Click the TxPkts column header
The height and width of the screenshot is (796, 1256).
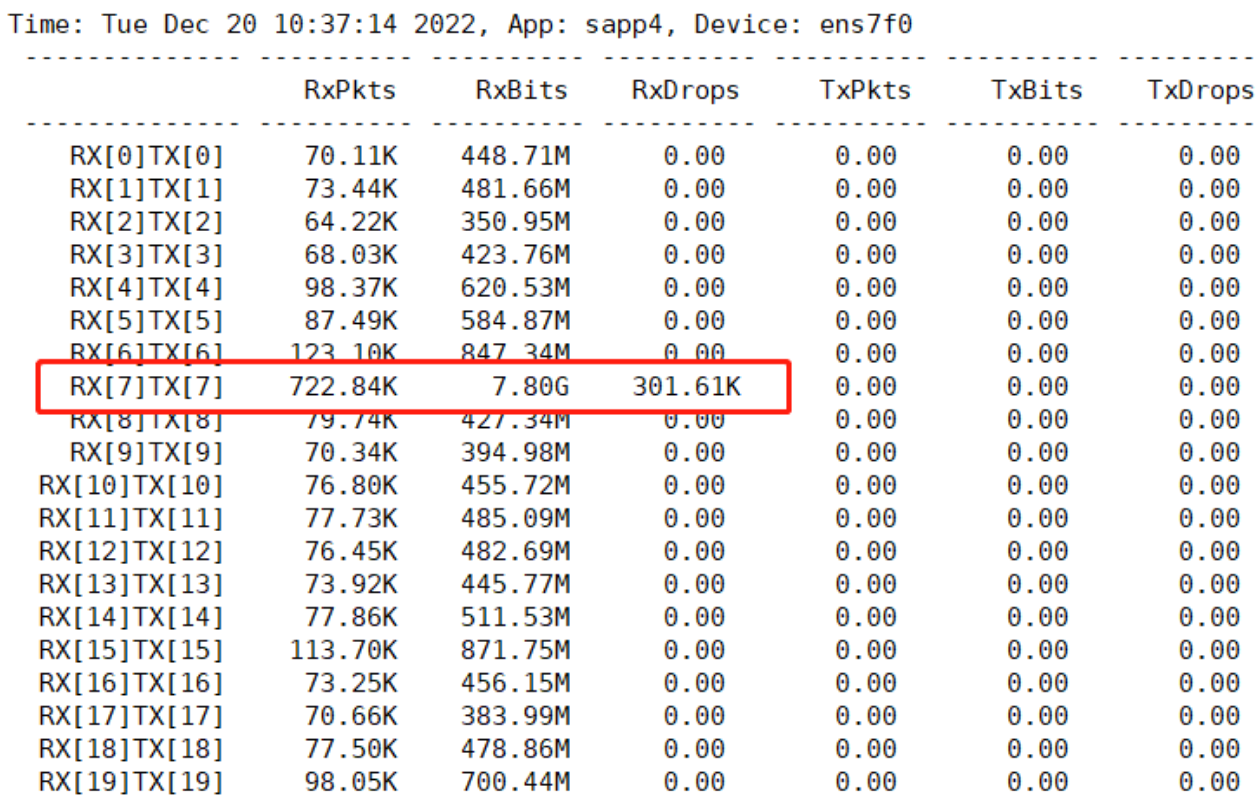click(865, 90)
